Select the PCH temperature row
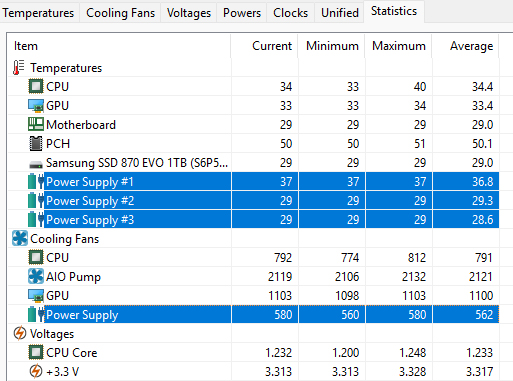Viewport: 513px width, 381px height. point(254,143)
